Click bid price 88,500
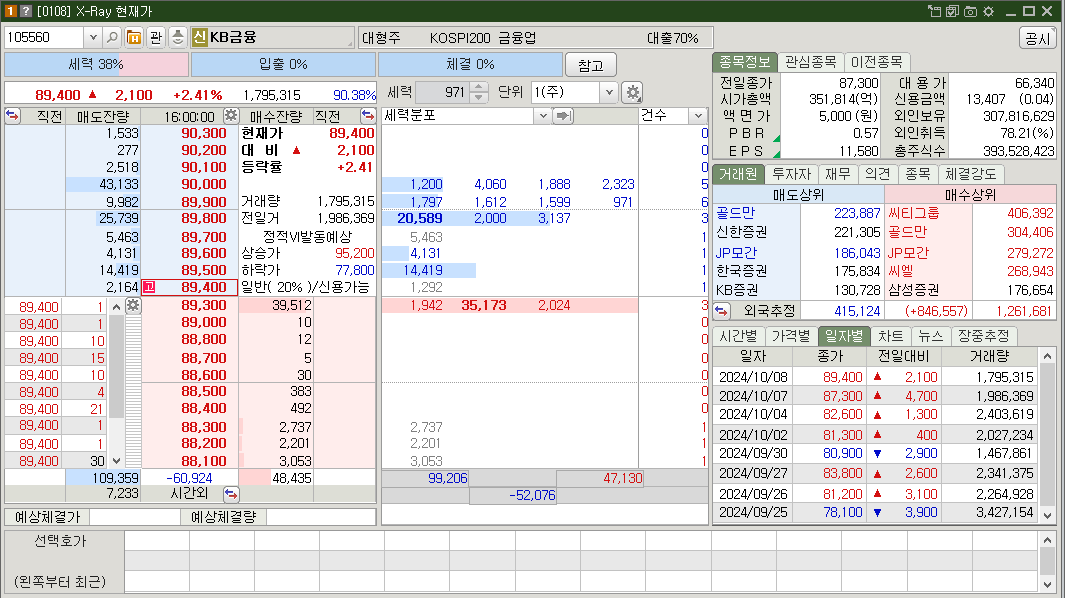 click(x=204, y=391)
